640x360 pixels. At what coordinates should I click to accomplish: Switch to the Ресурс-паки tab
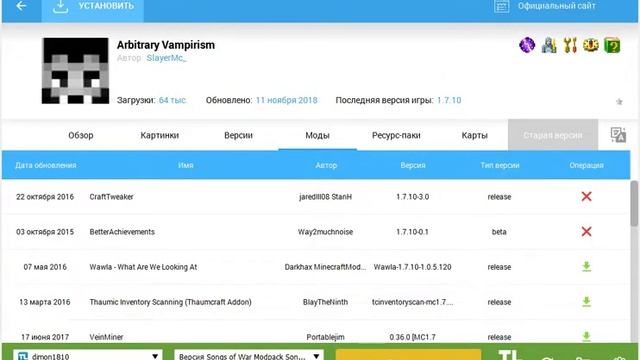pos(396,135)
